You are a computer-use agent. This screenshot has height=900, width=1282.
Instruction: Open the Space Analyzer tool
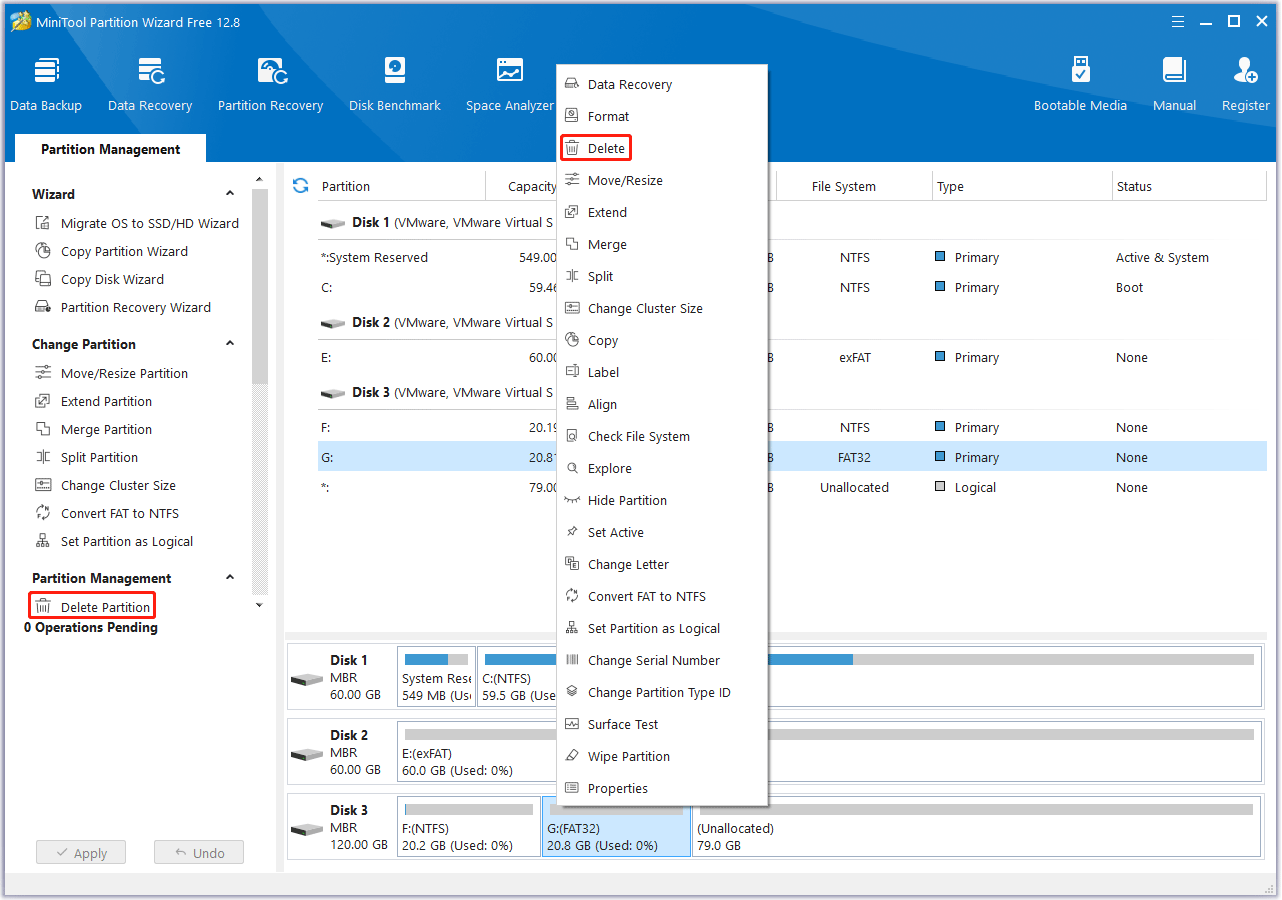click(510, 85)
